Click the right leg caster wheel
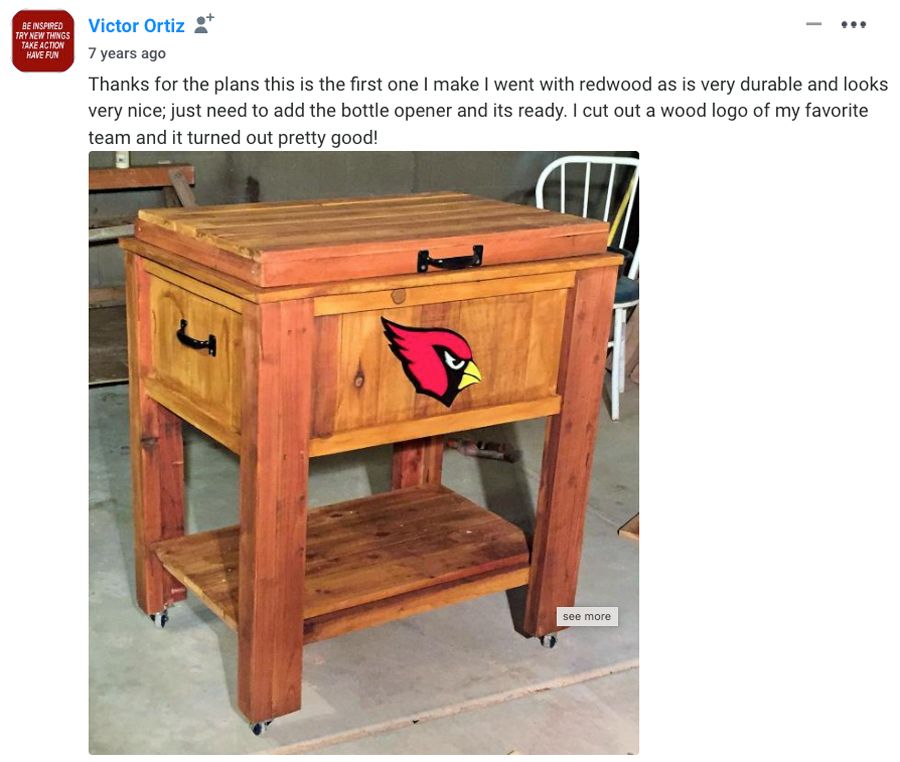 548,640
